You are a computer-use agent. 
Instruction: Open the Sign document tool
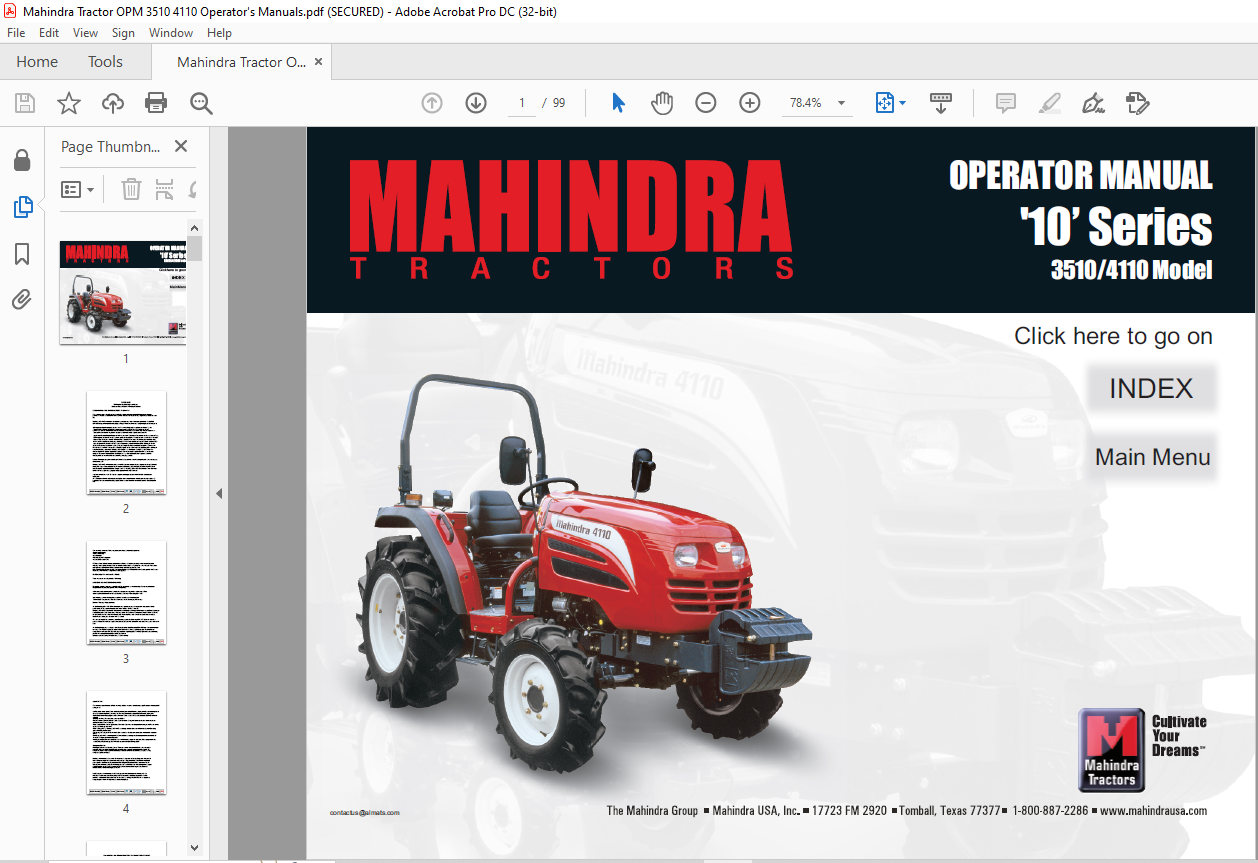tap(1093, 103)
